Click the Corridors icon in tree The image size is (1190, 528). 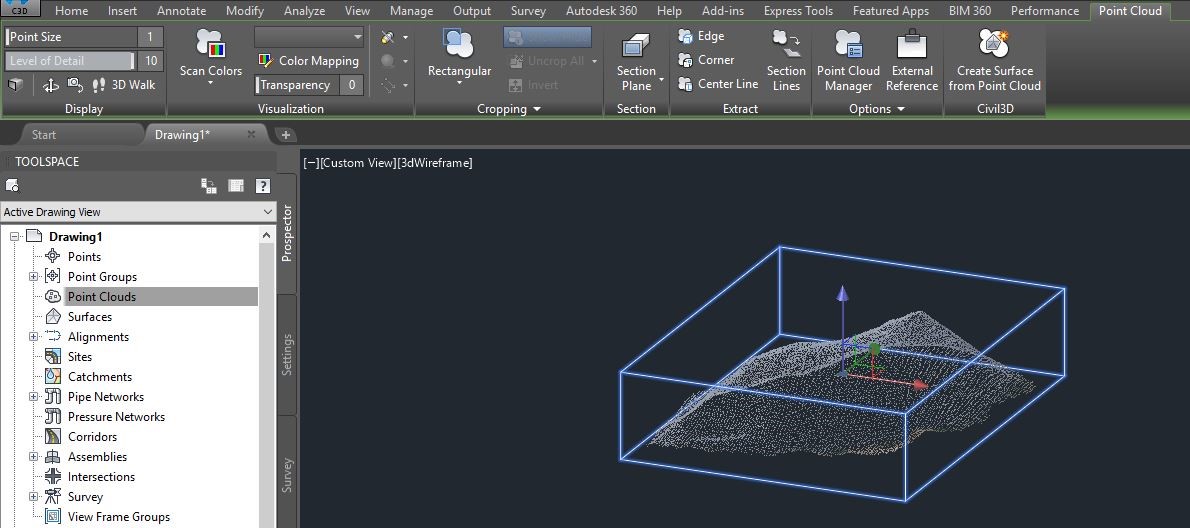[x=53, y=437]
